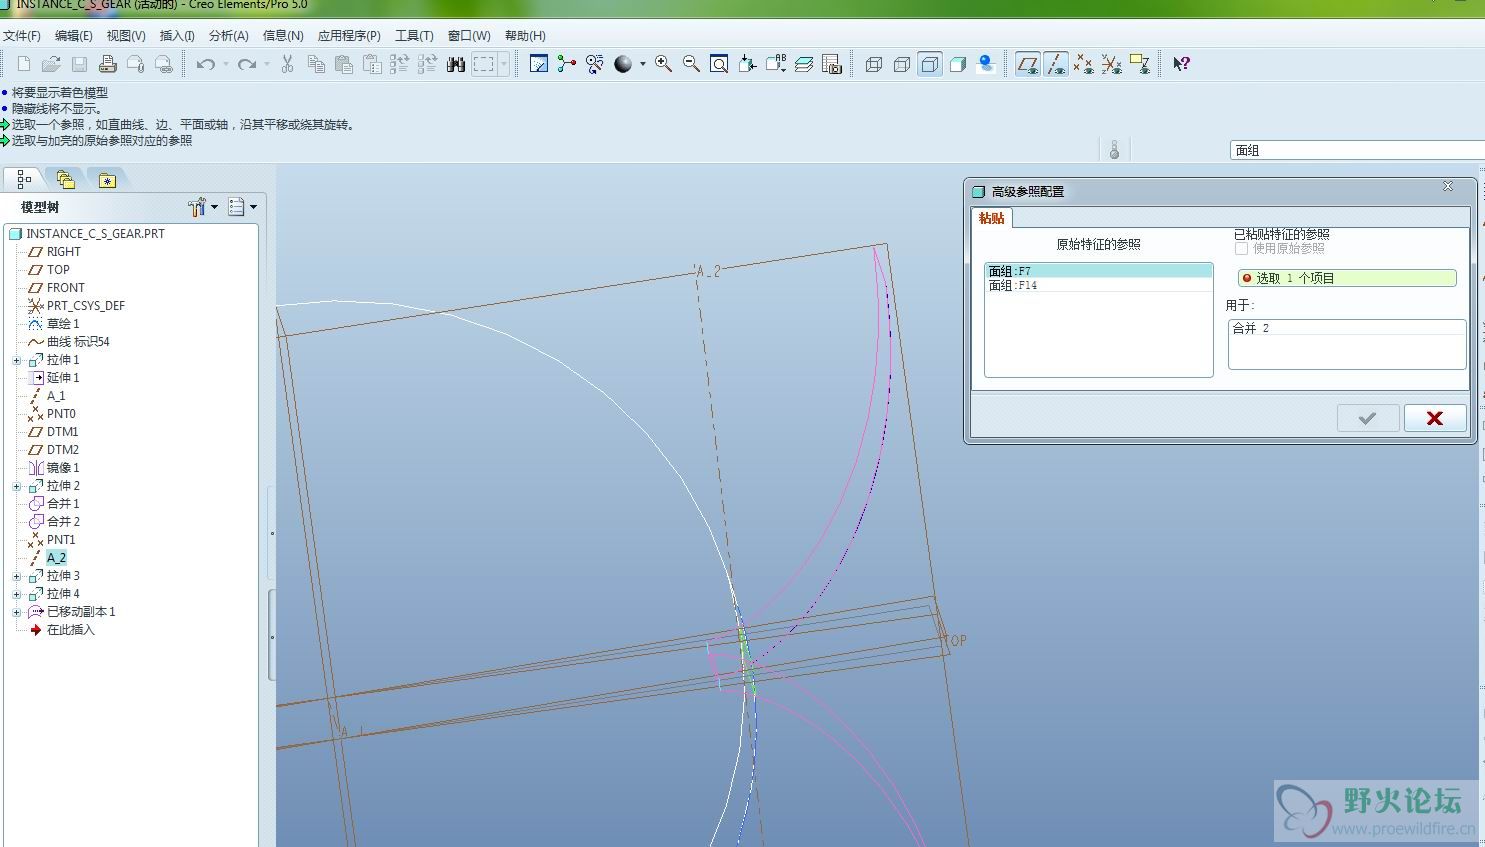Open the 工具(T) menu
This screenshot has width=1485, height=847.
point(414,36)
